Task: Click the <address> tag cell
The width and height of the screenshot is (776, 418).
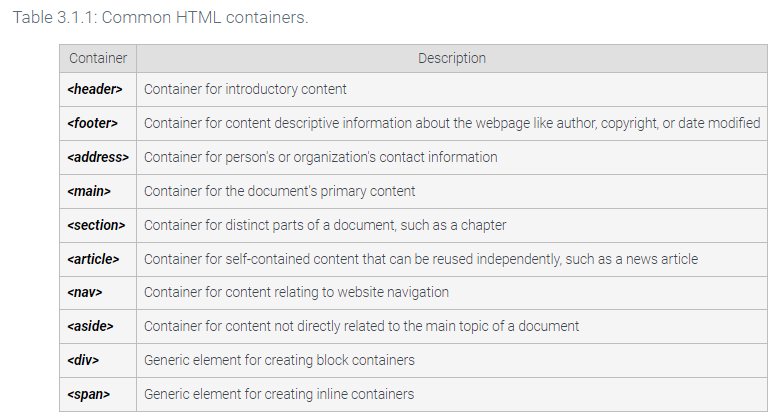Action: [97, 157]
